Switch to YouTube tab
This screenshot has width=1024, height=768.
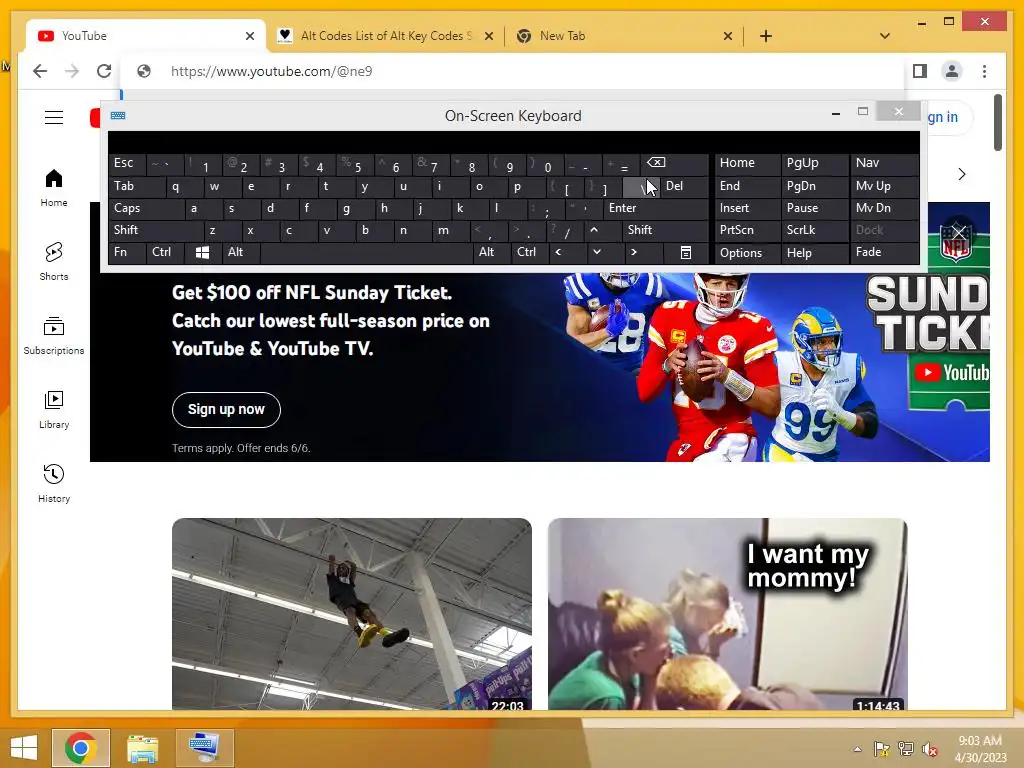click(146, 36)
